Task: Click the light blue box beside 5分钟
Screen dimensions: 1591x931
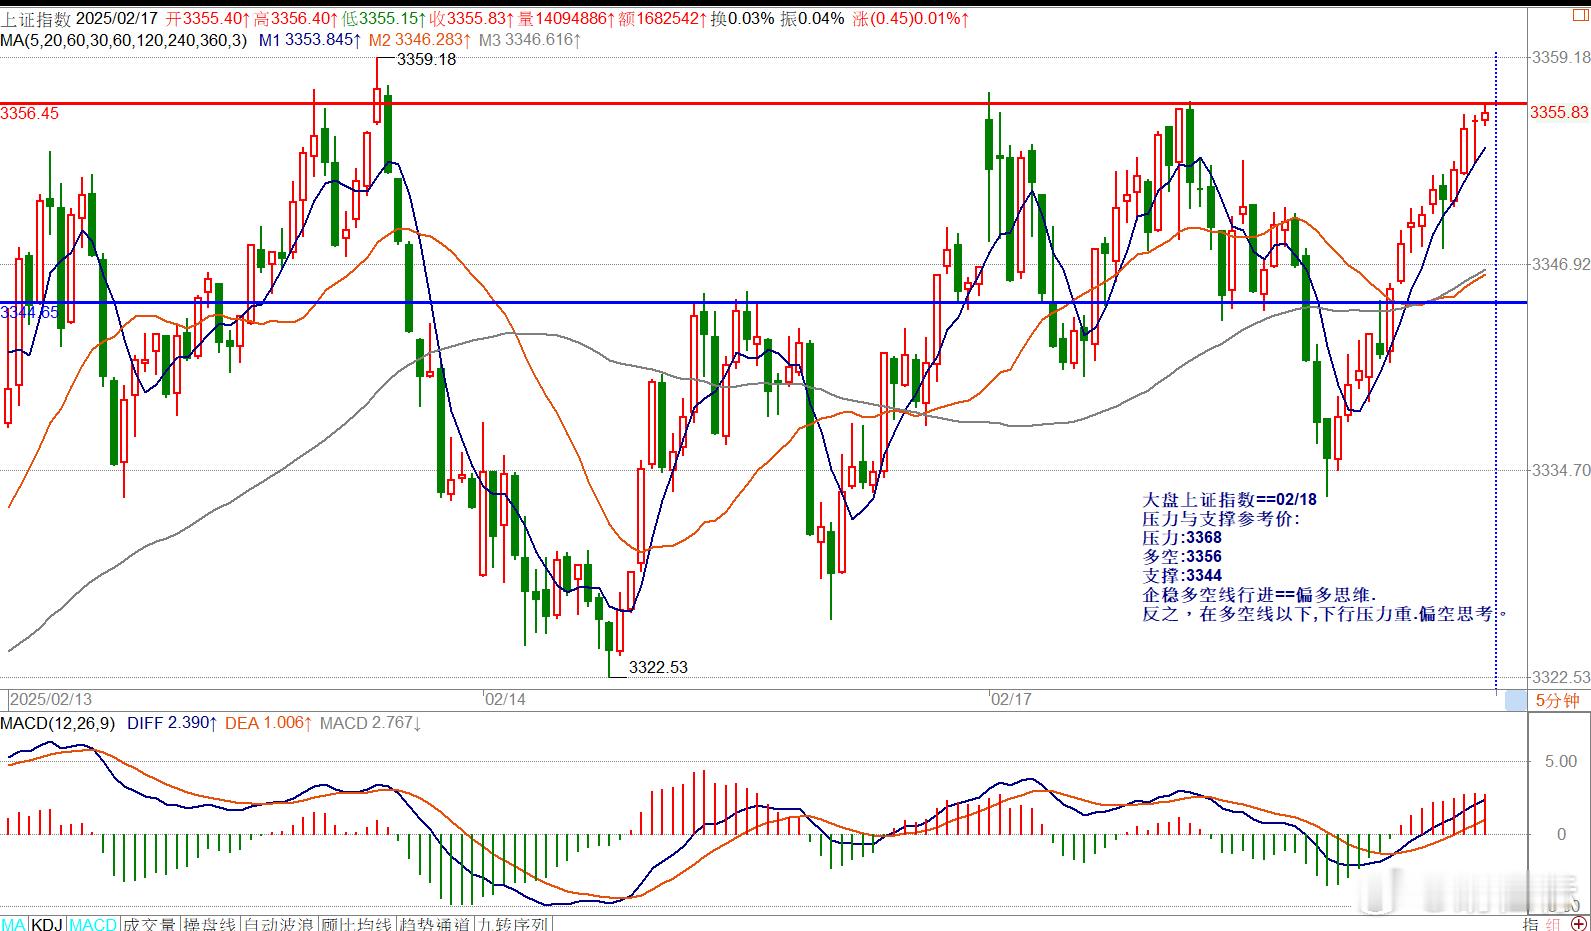Action: (x=1516, y=700)
